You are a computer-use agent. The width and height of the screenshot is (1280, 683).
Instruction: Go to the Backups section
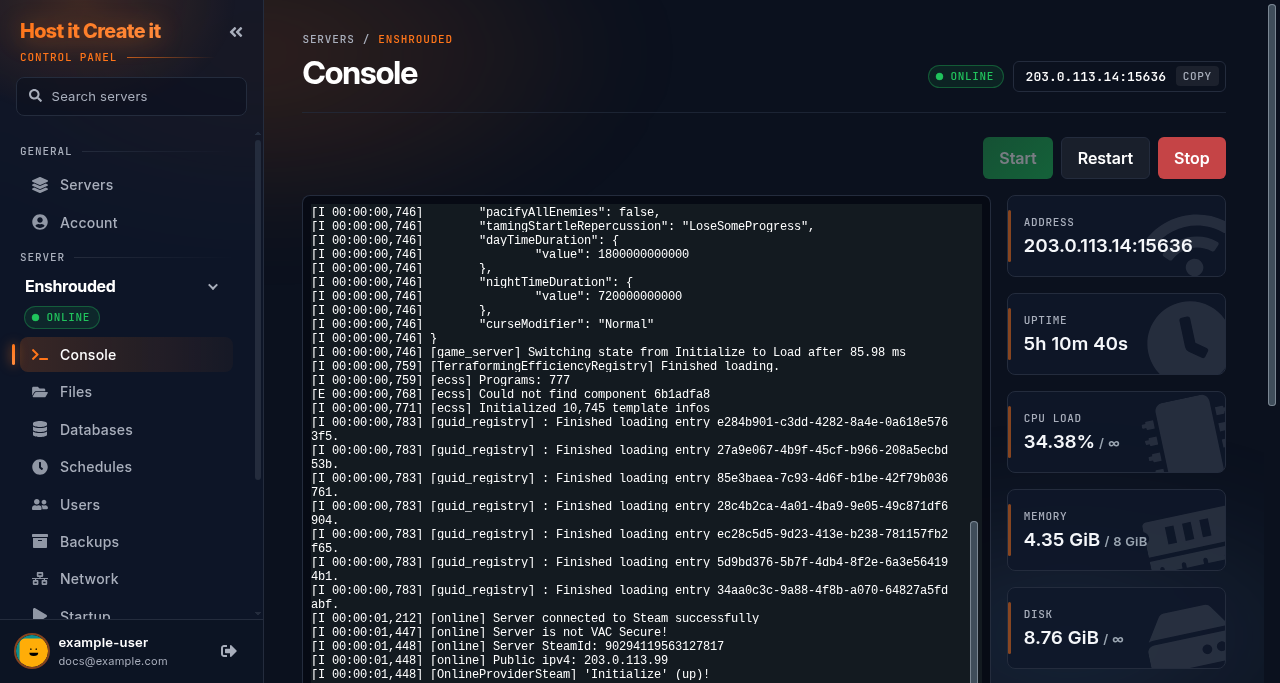(126, 541)
